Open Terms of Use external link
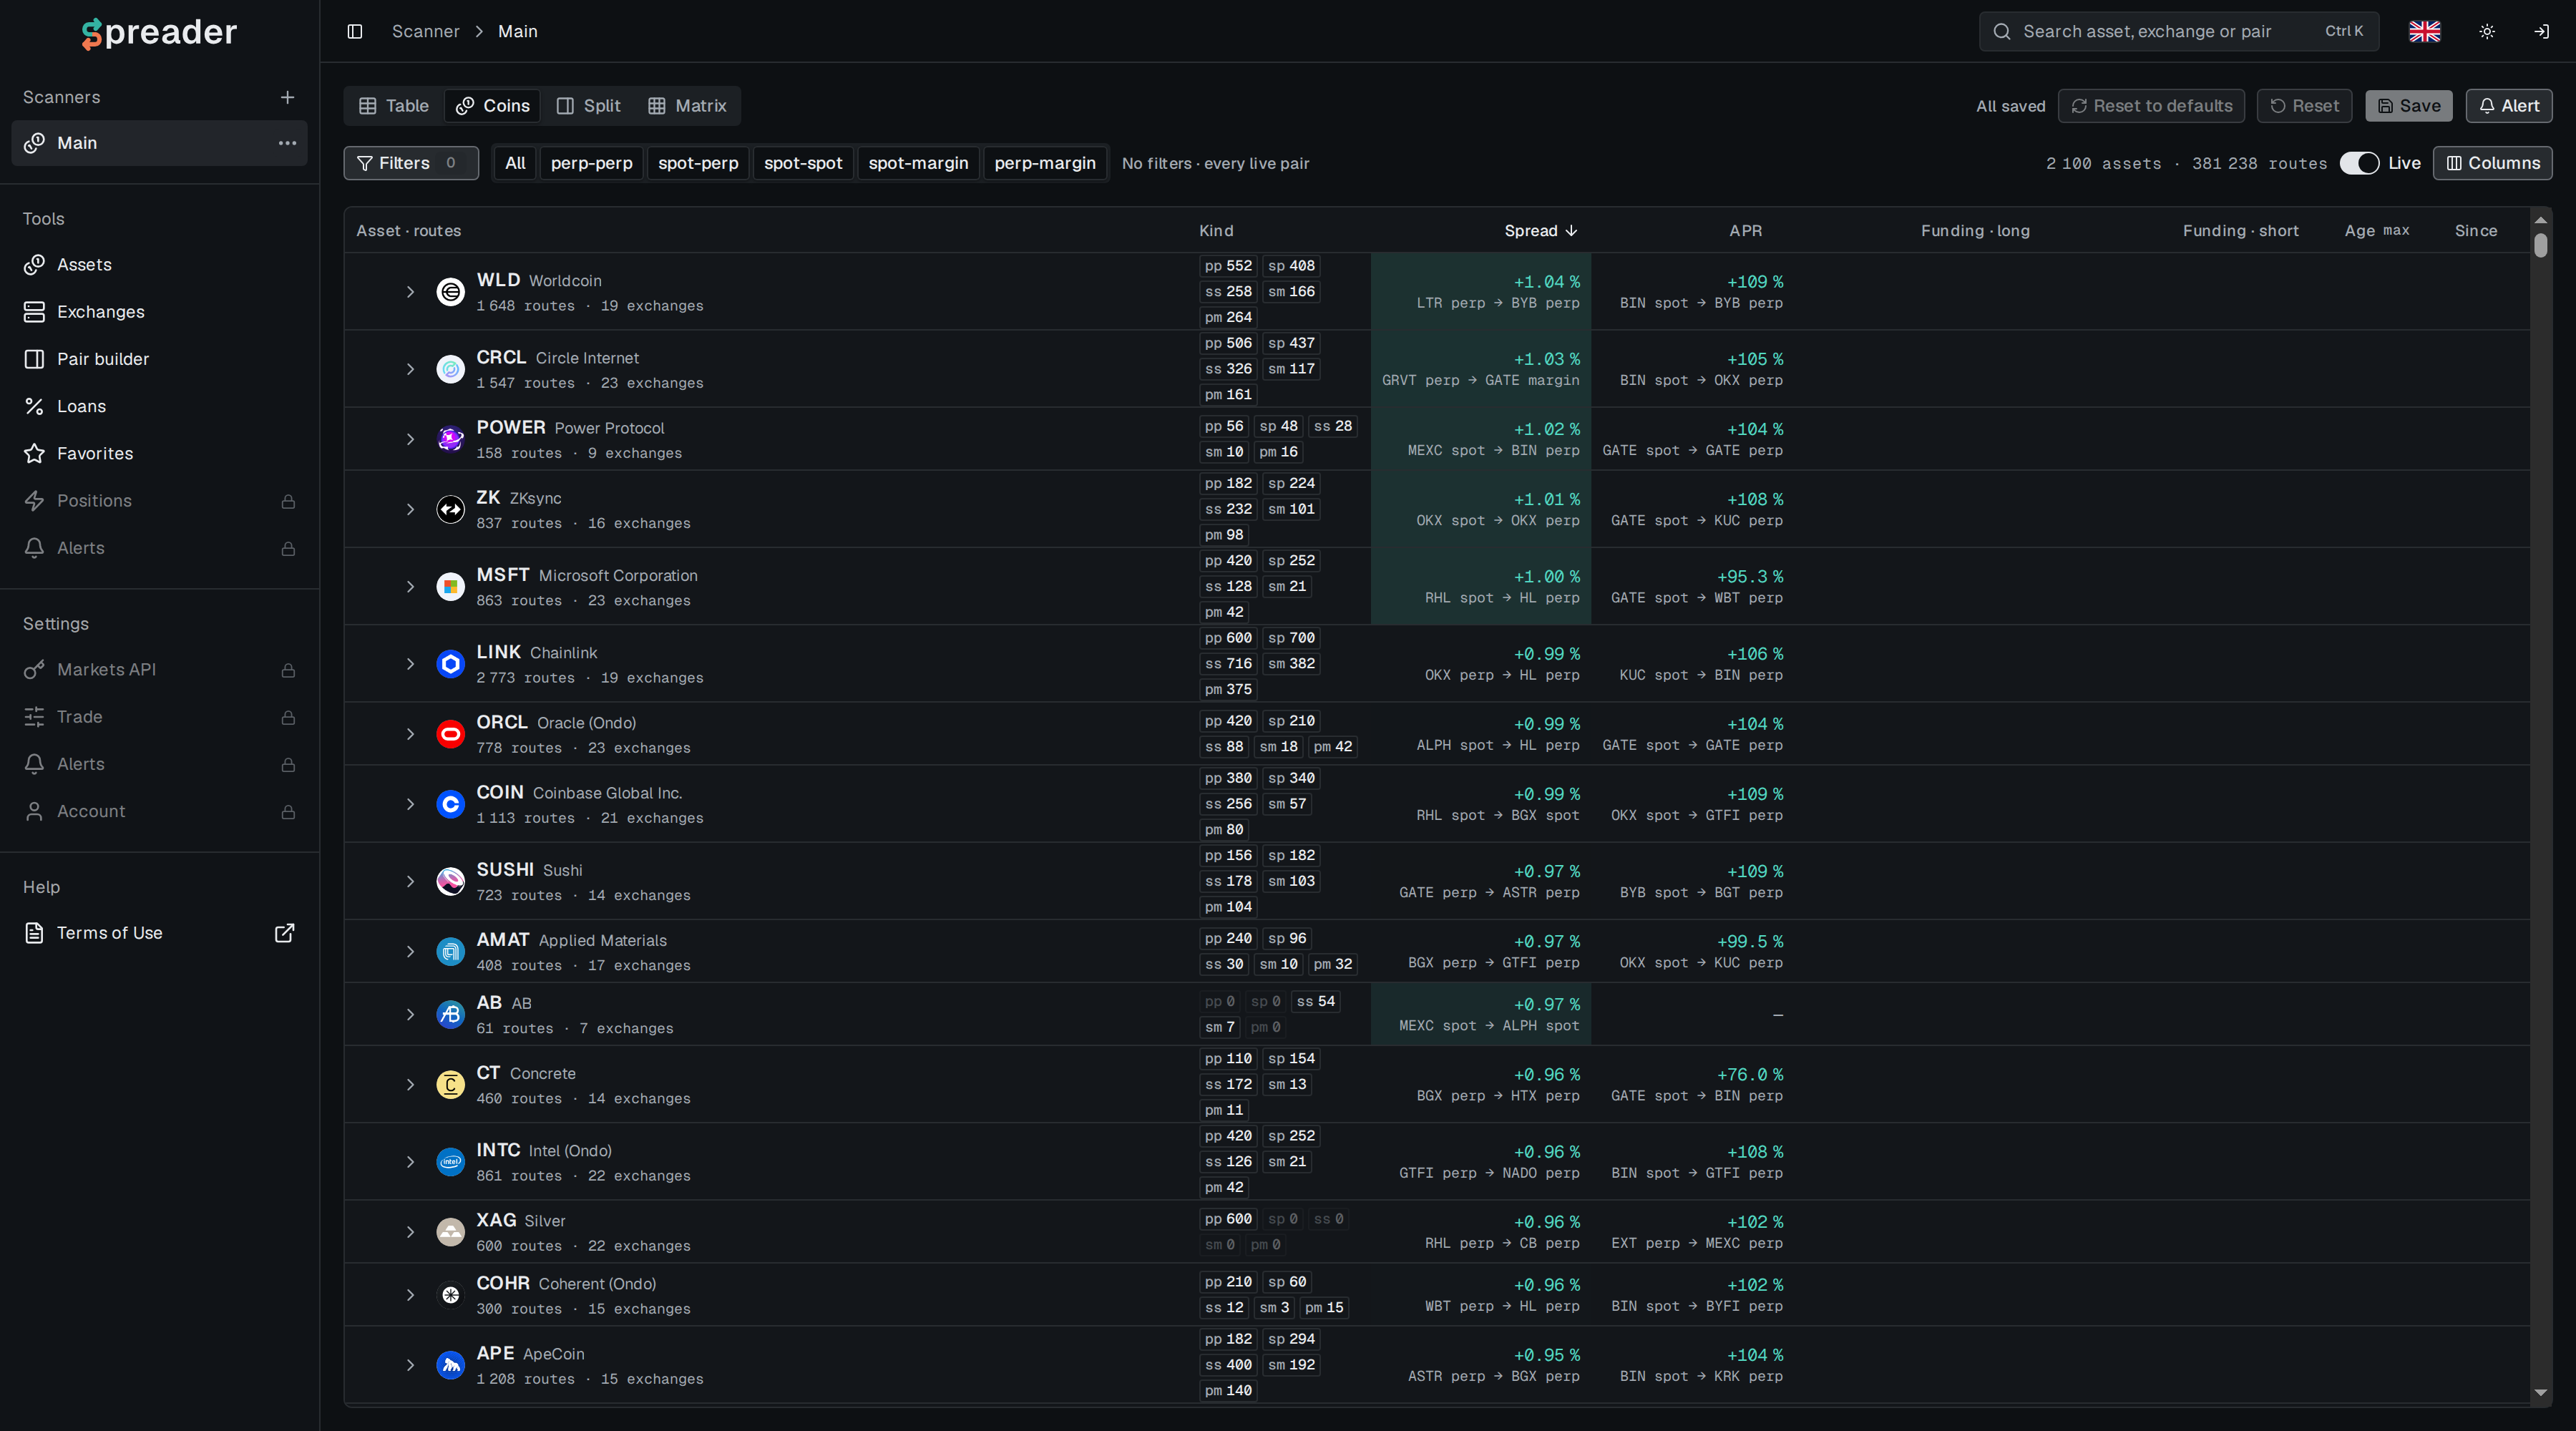 coord(160,932)
